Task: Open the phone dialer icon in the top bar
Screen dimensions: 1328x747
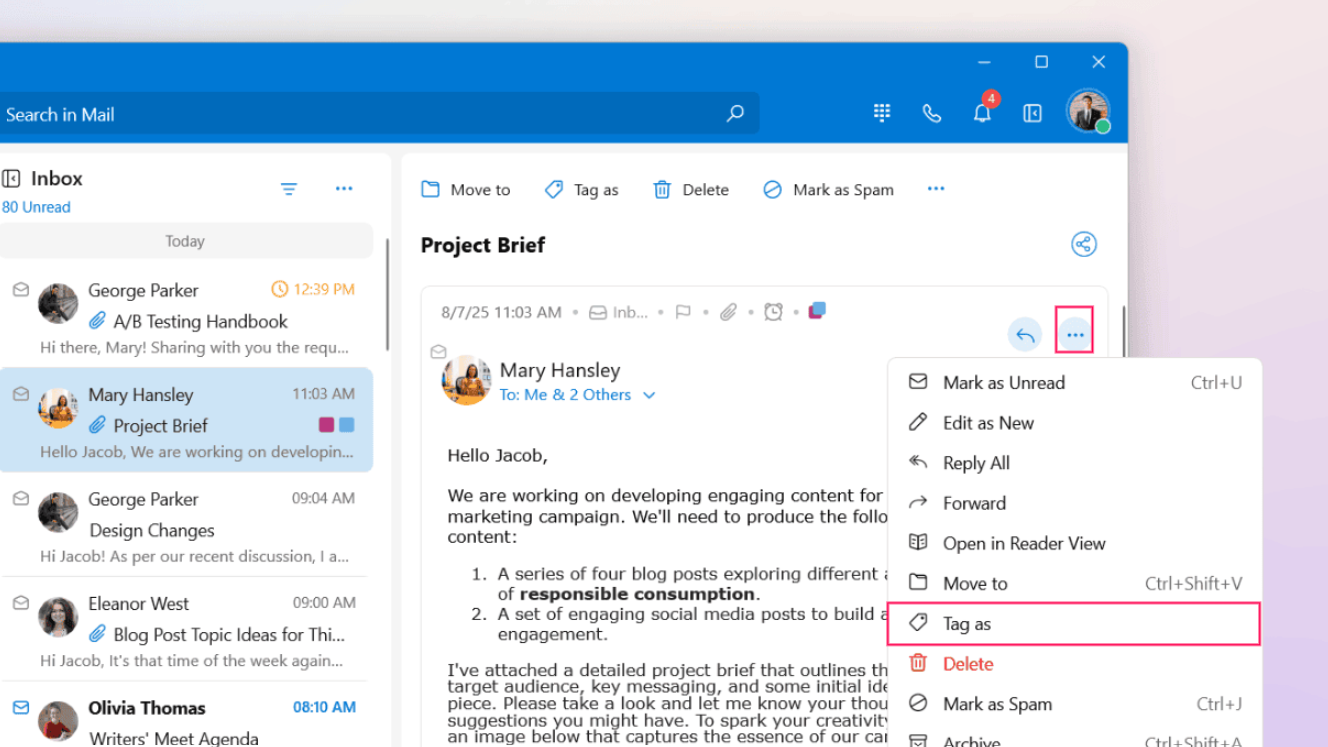Action: pyautogui.click(x=932, y=113)
